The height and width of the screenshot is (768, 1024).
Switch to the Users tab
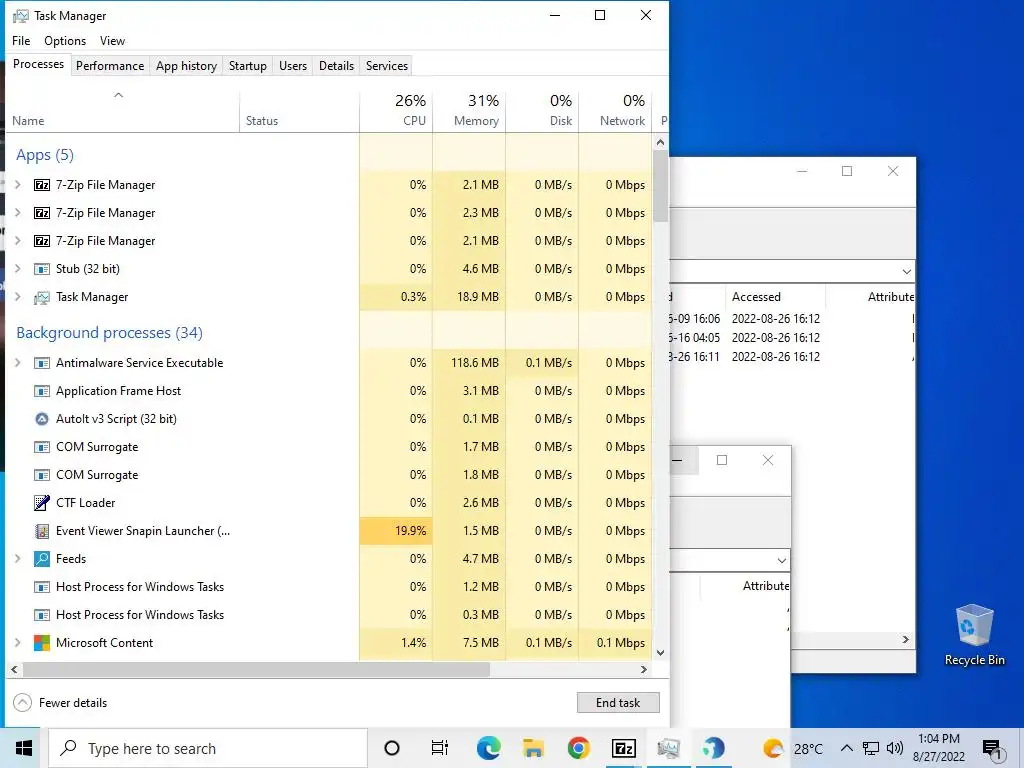pos(293,66)
